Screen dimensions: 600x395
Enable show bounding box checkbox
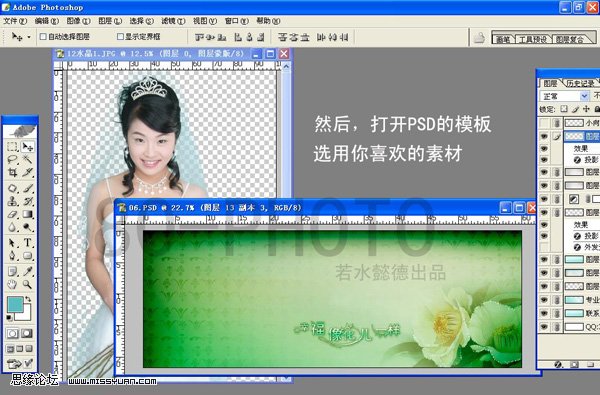(120, 37)
